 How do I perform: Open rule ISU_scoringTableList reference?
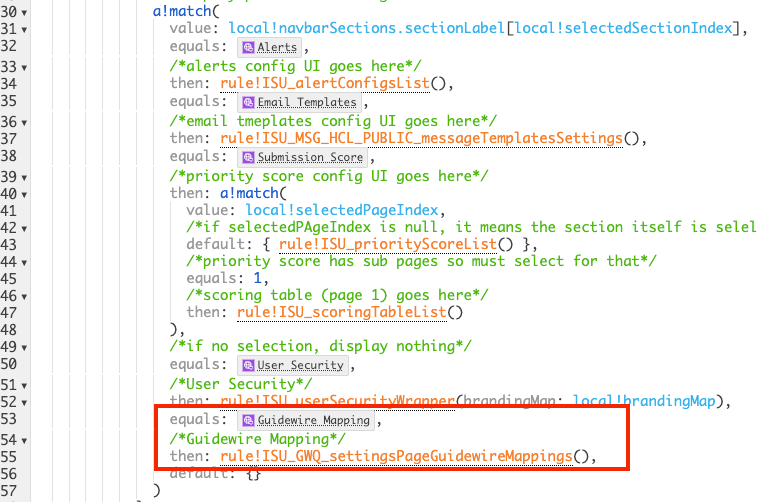(x=342, y=312)
